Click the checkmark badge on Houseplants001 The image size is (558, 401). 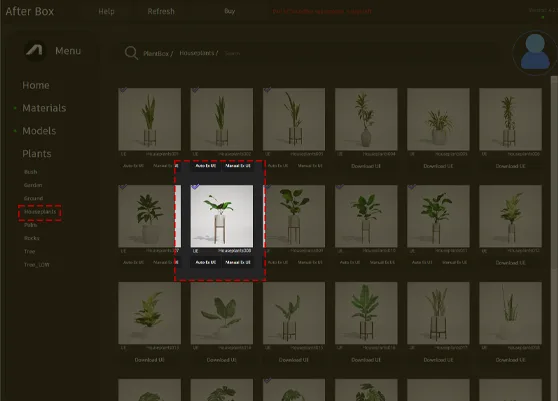[123, 90]
